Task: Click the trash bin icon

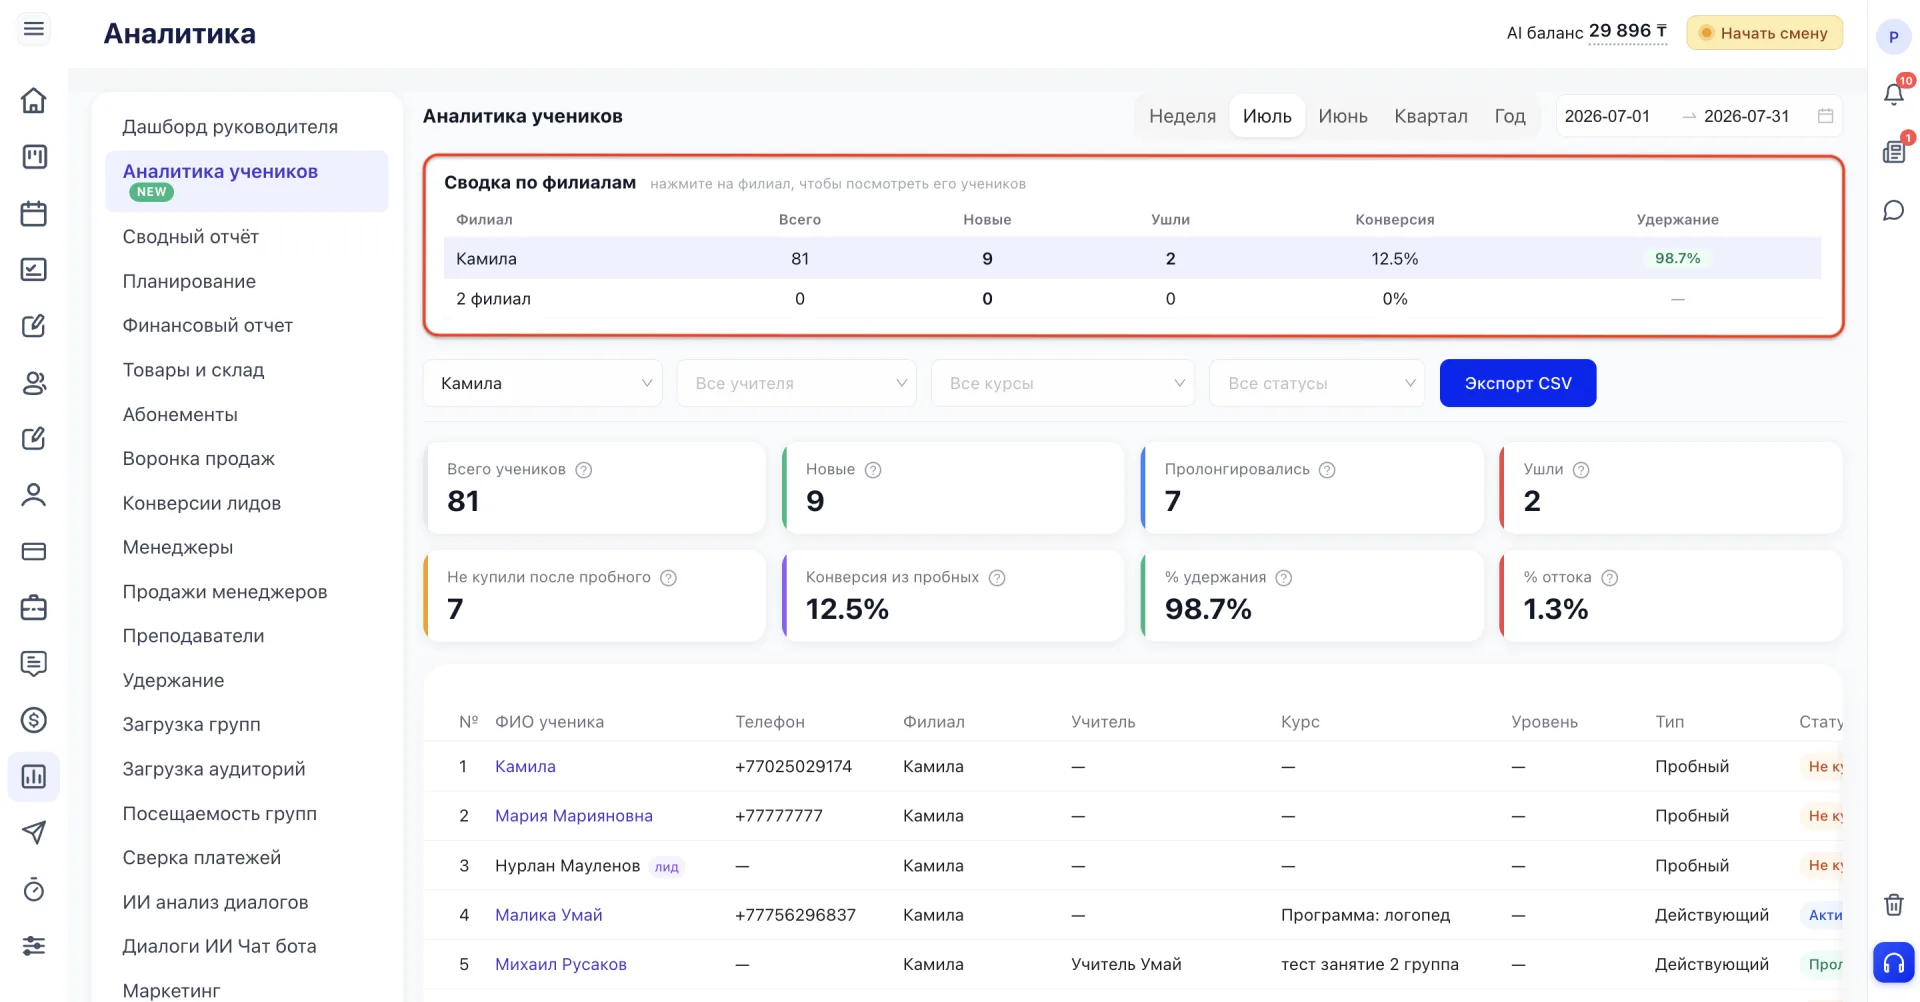Action: pyautogui.click(x=1893, y=905)
